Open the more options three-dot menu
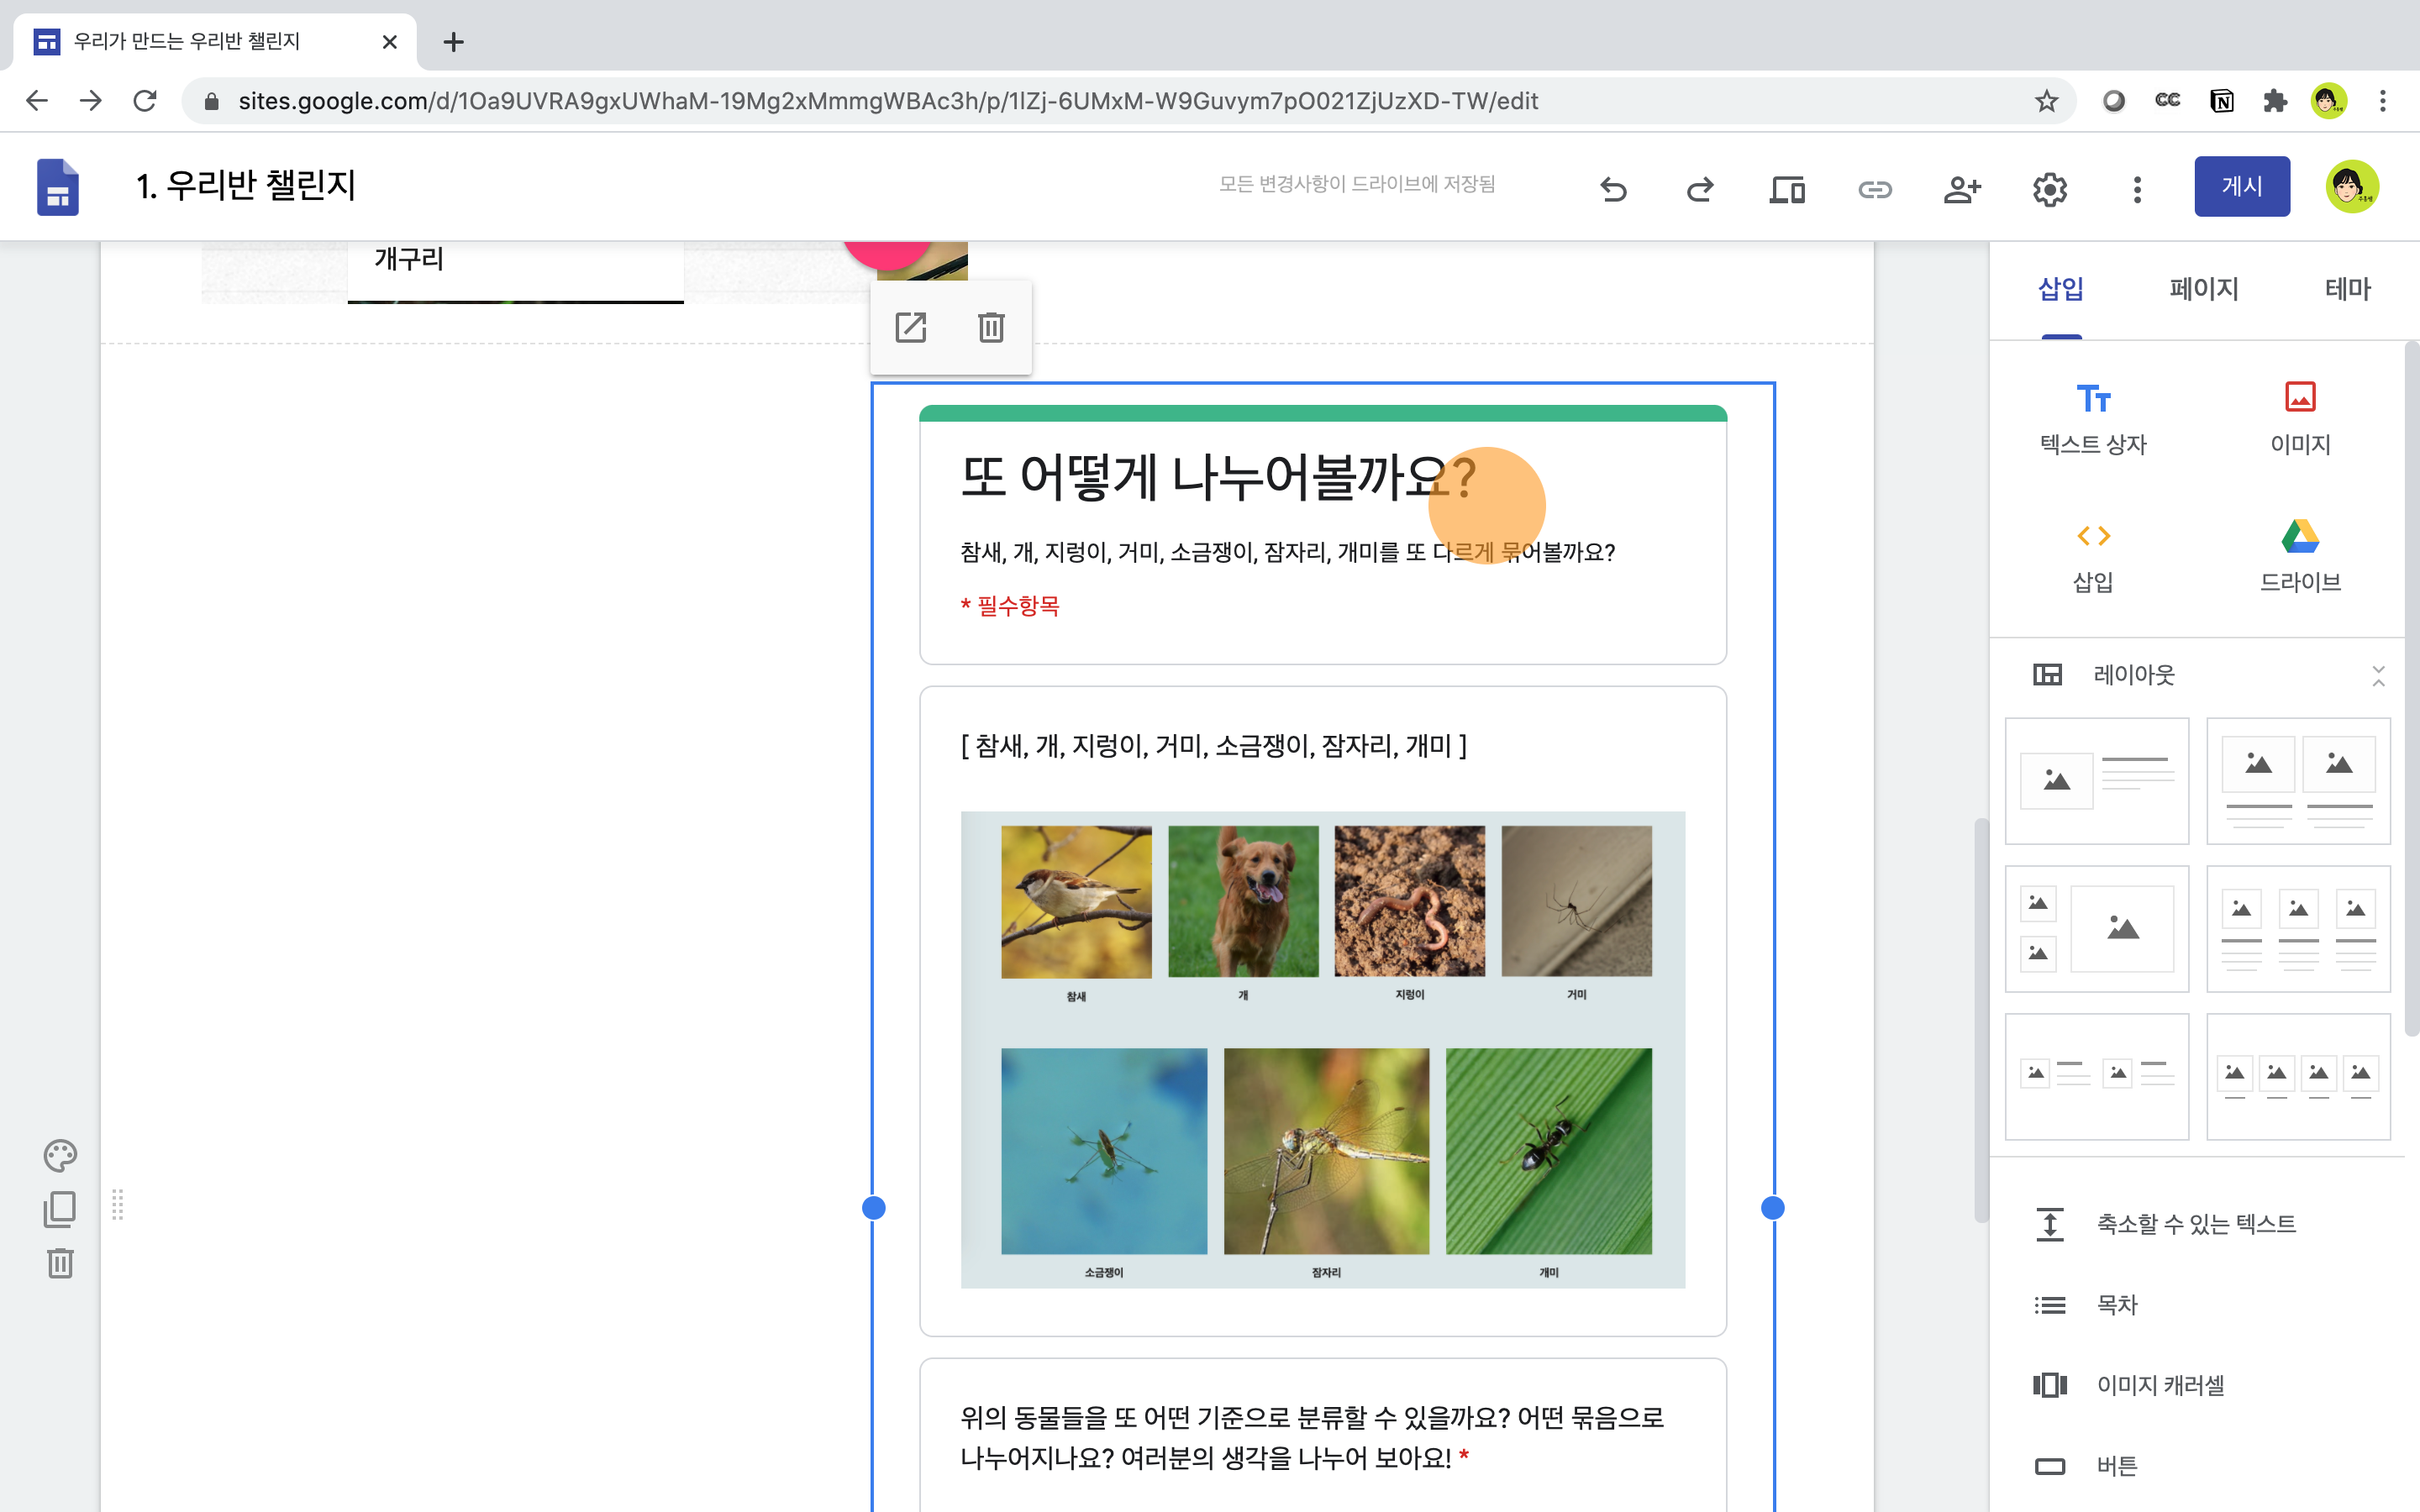The width and height of the screenshot is (2420, 1512). [2136, 188]
